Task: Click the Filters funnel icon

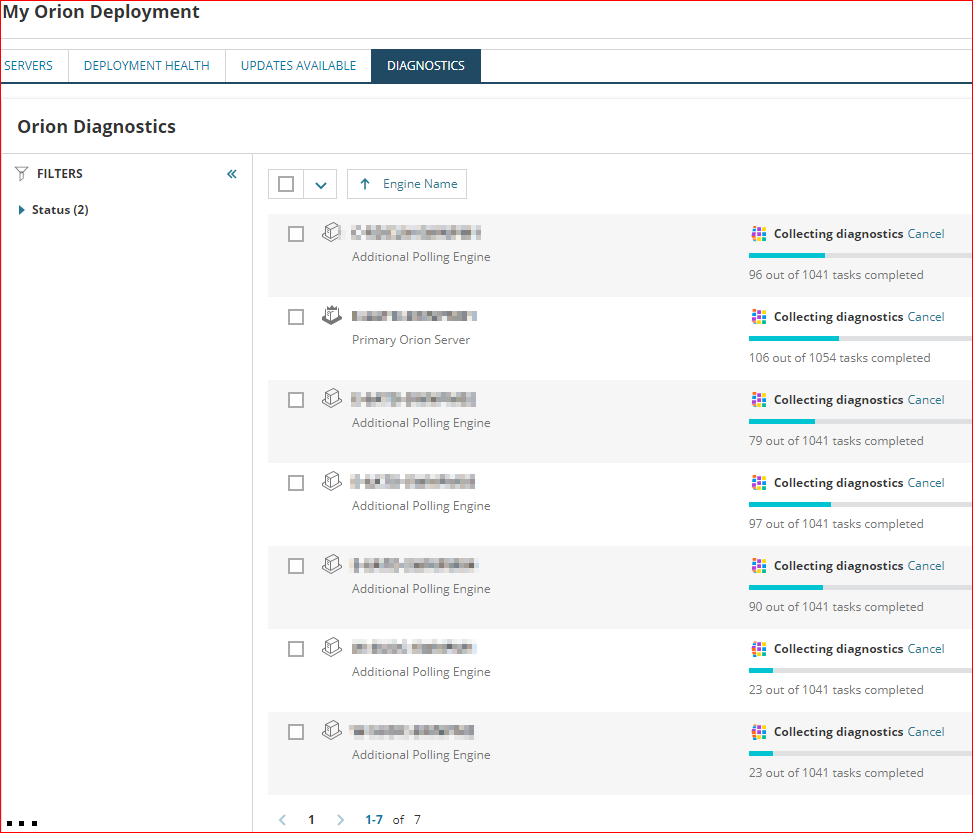Action: (22, 174)
